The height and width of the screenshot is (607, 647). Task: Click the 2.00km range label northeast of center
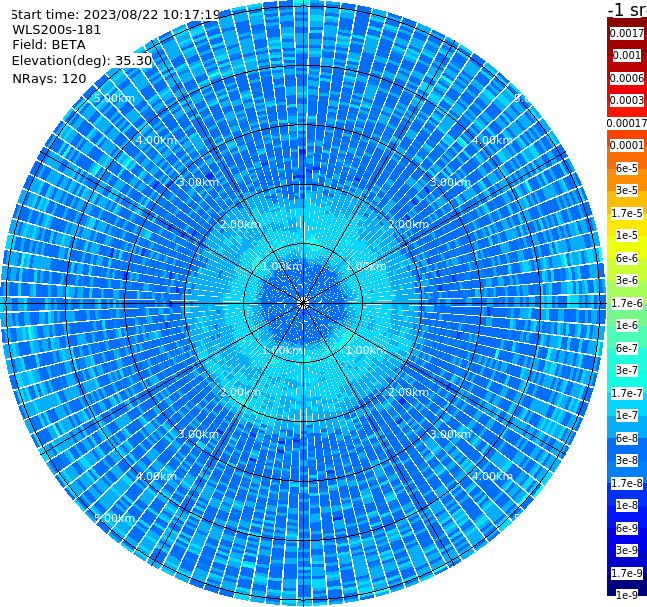pyautogui.click(x=408, y=224)
